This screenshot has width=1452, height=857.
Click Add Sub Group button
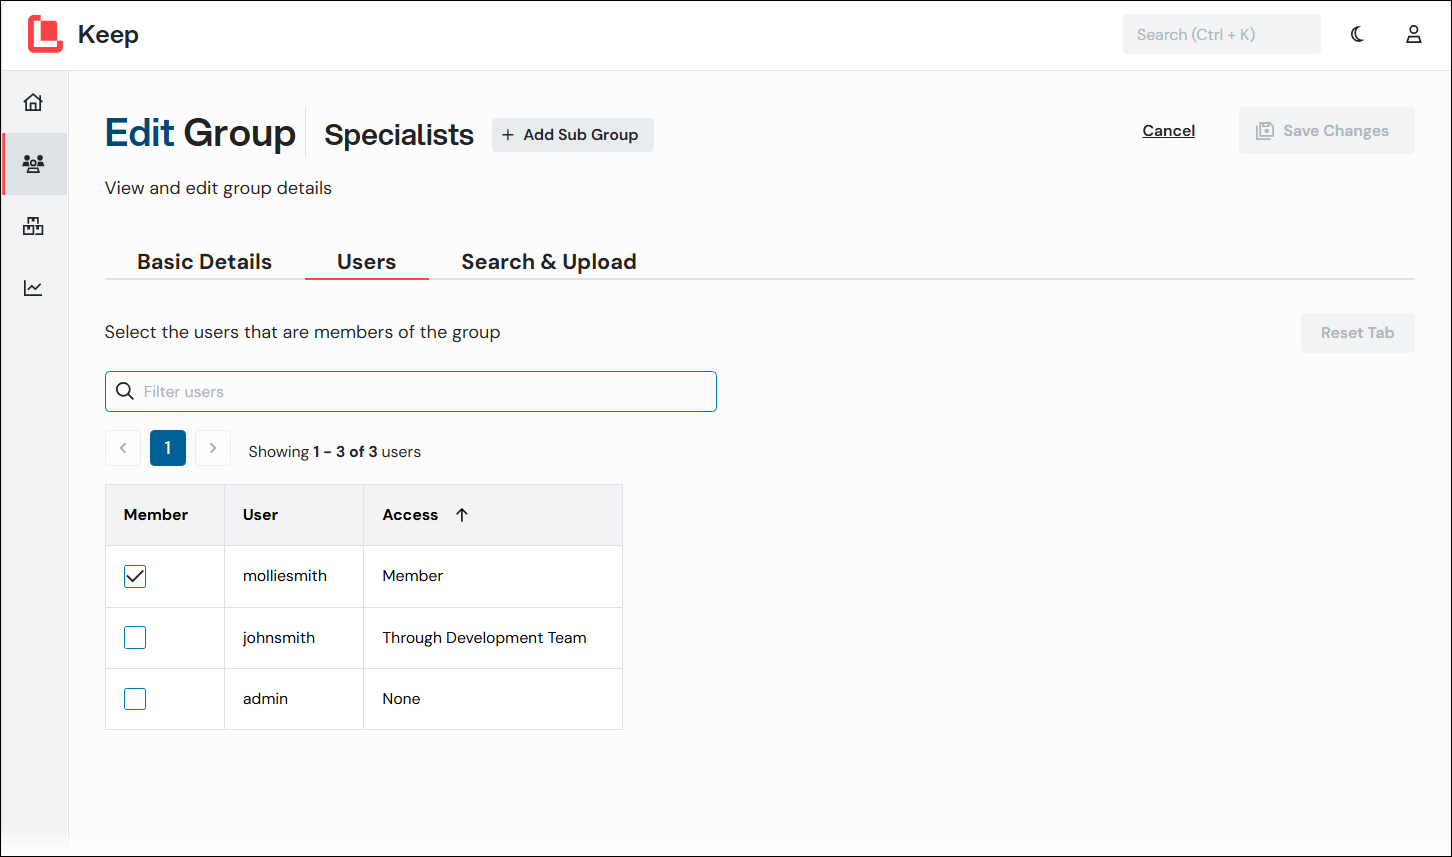[x=573, y=135]
